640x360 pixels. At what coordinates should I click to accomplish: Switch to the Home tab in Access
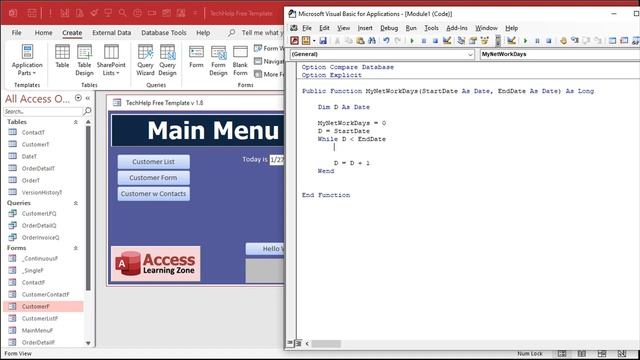click(43, 33)
